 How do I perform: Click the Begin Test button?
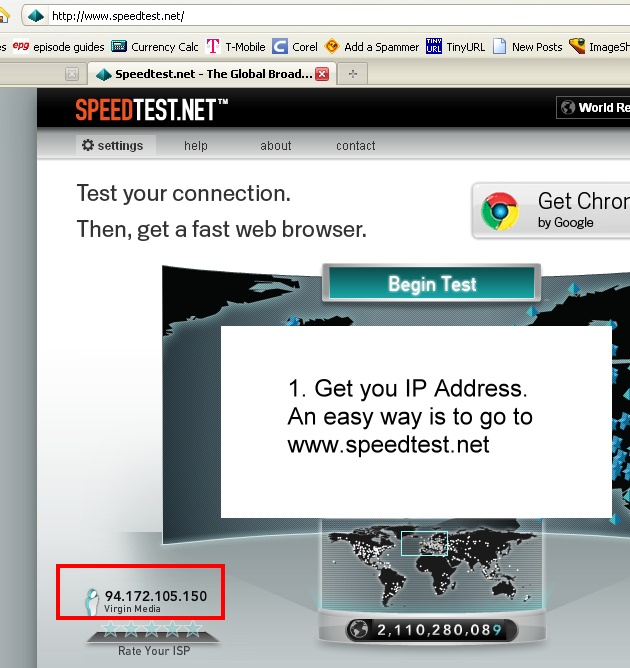tap(432, 283)
